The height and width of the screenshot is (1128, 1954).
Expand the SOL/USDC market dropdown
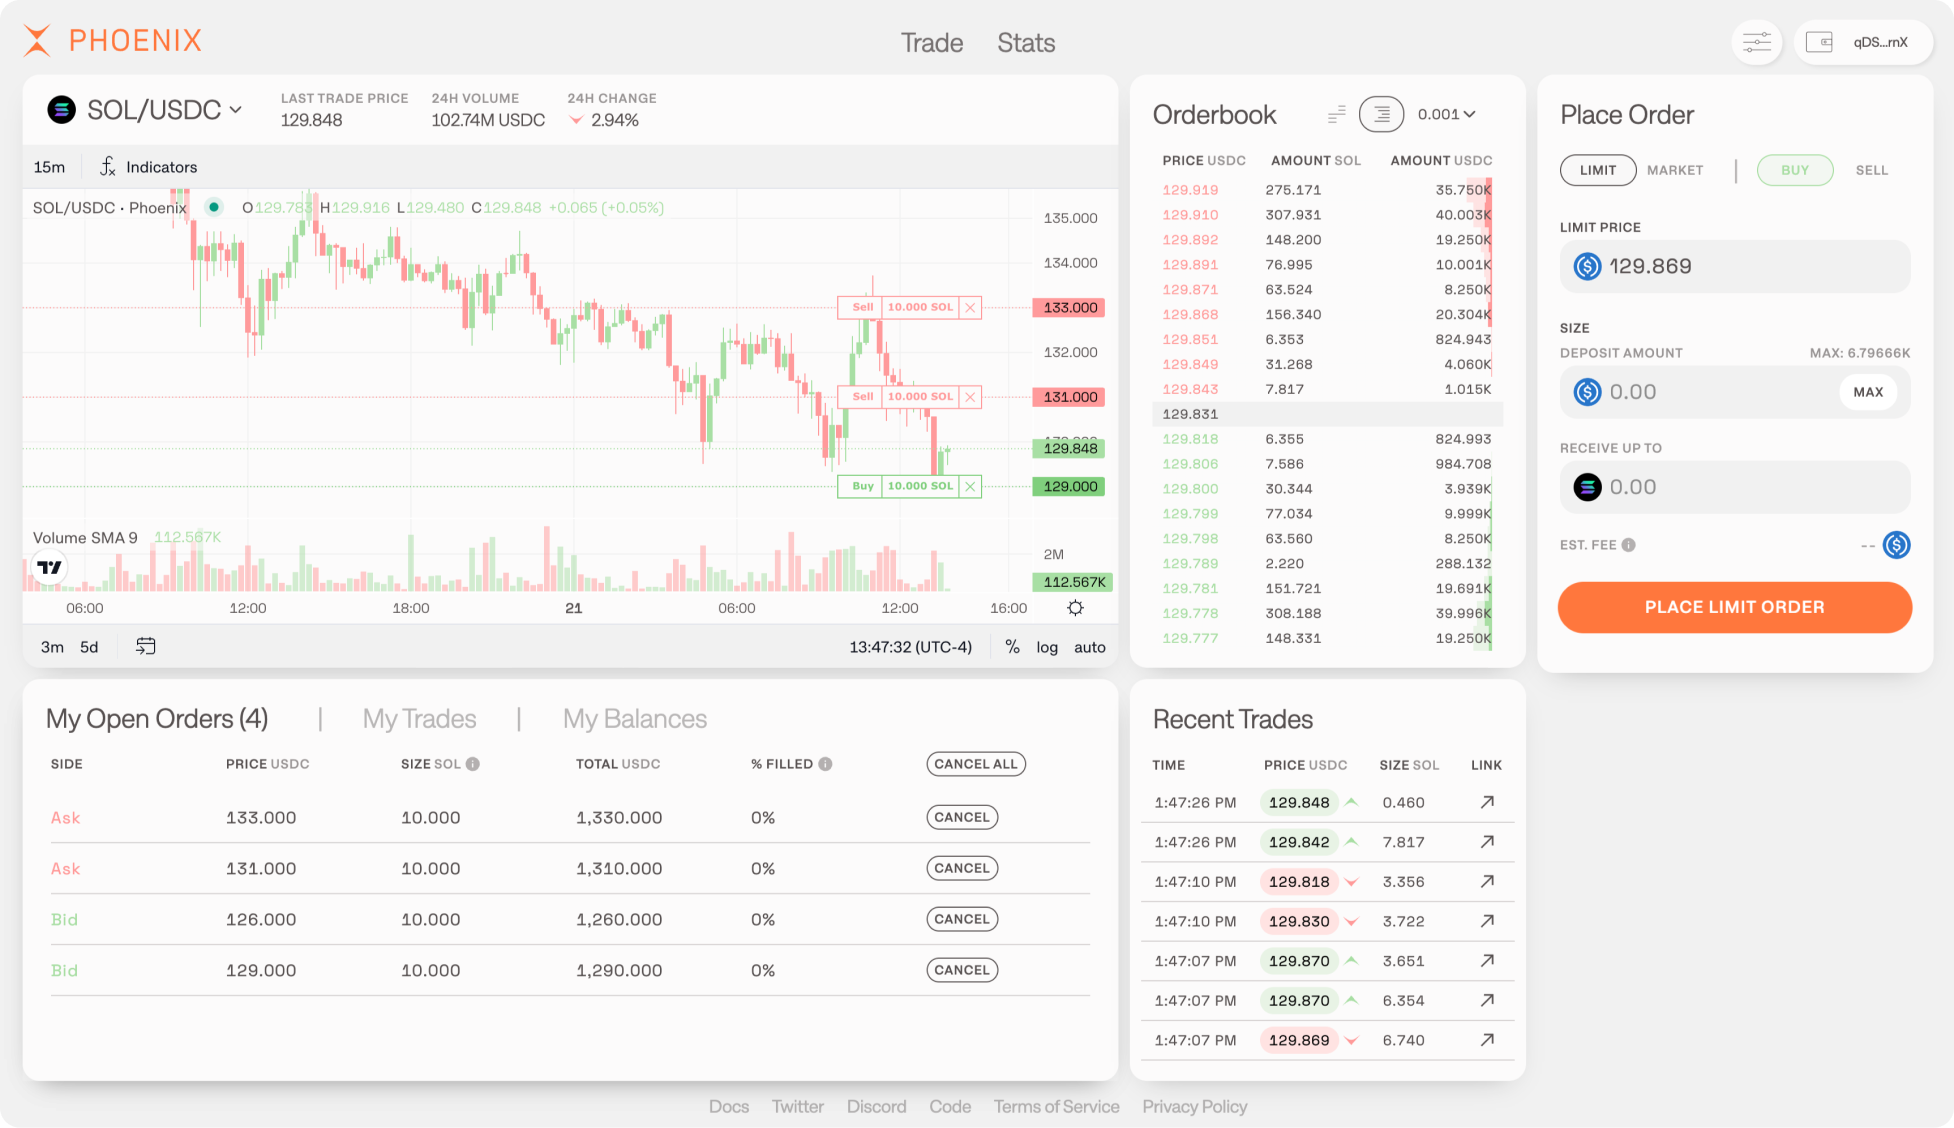click(236, 109)
